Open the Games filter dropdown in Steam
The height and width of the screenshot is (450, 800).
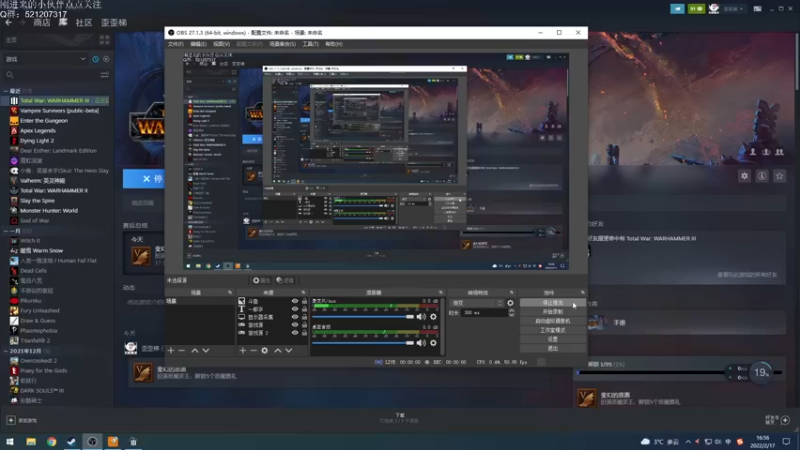point(46,59)
